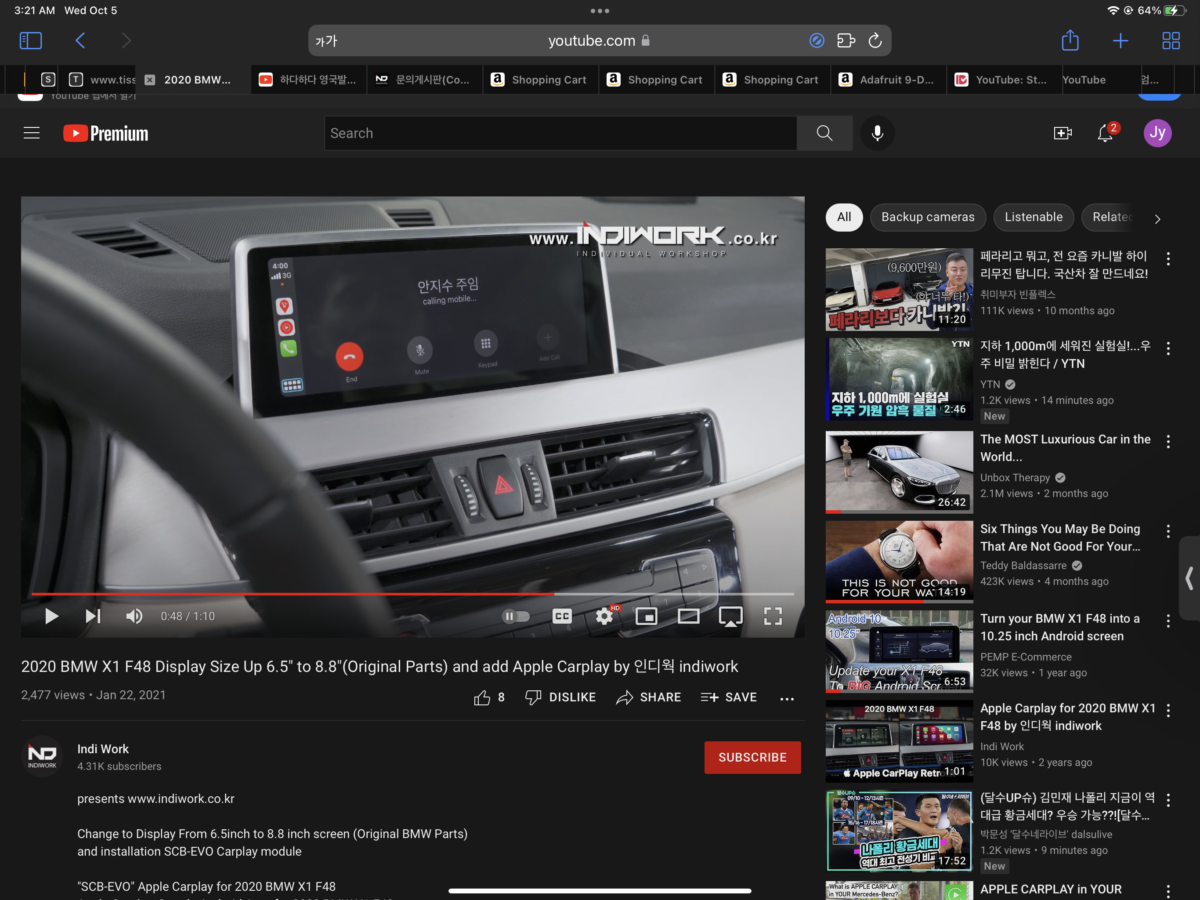Mute the video volume
This screenshot has height=900, width=1200.
tap(134, 616)
